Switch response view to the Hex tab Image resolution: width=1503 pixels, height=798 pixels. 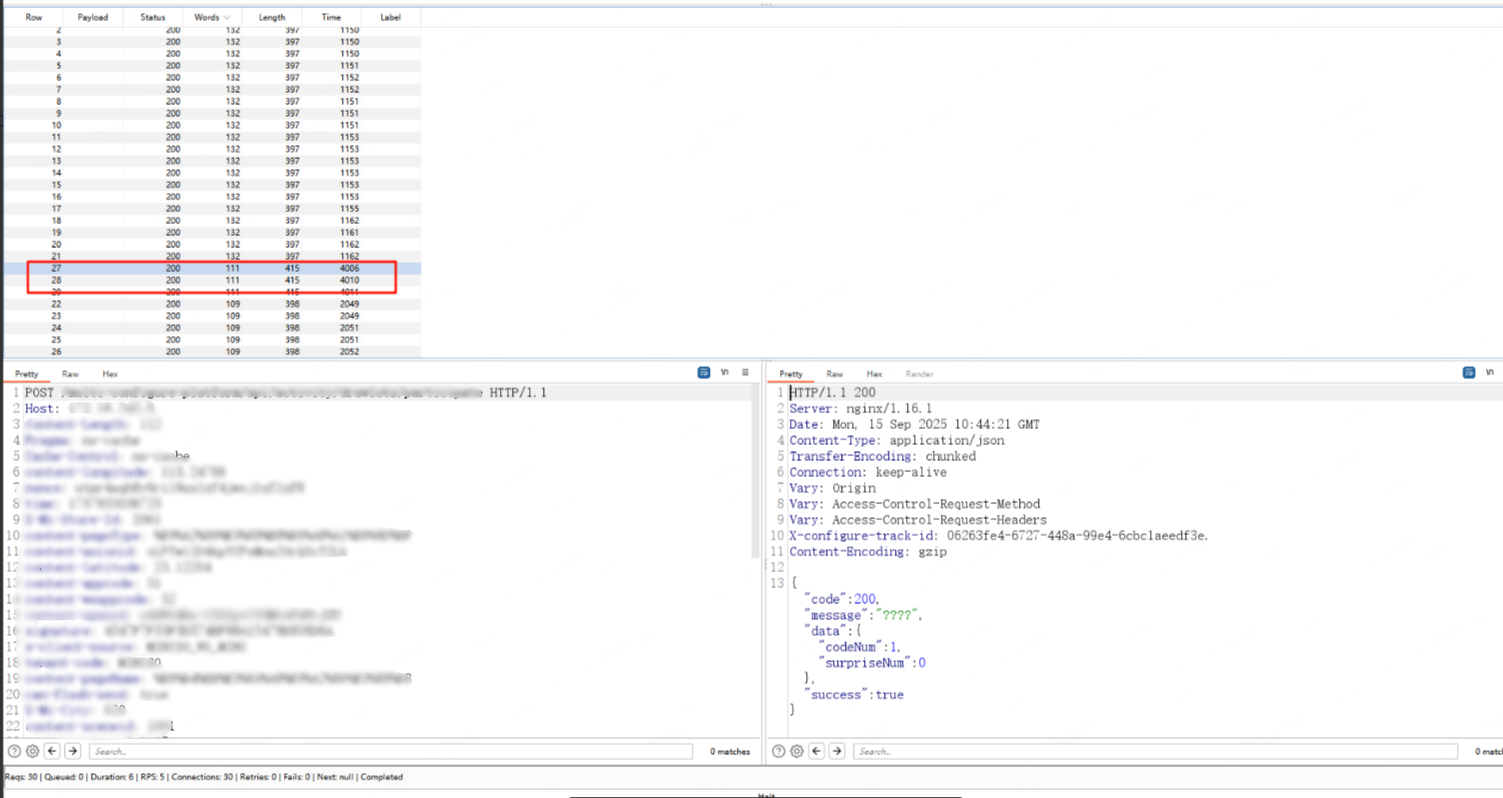874,374
